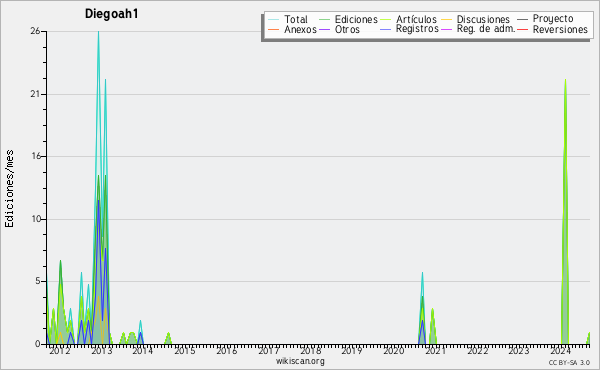Click the x-axis year 2012
The width and height of the screenshot is (600, 370).
point(60,351)
